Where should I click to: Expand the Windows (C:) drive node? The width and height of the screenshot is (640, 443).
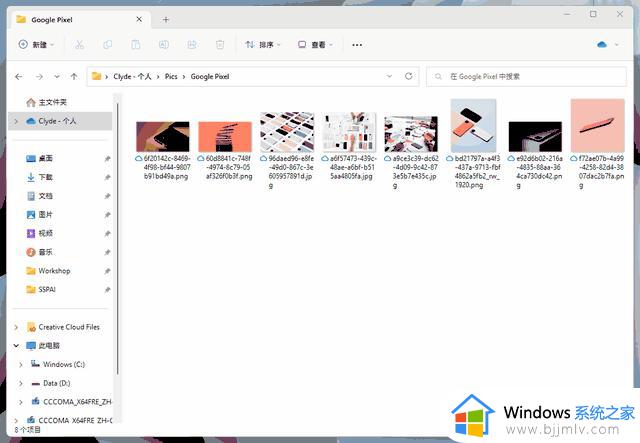tap(21, 365)
